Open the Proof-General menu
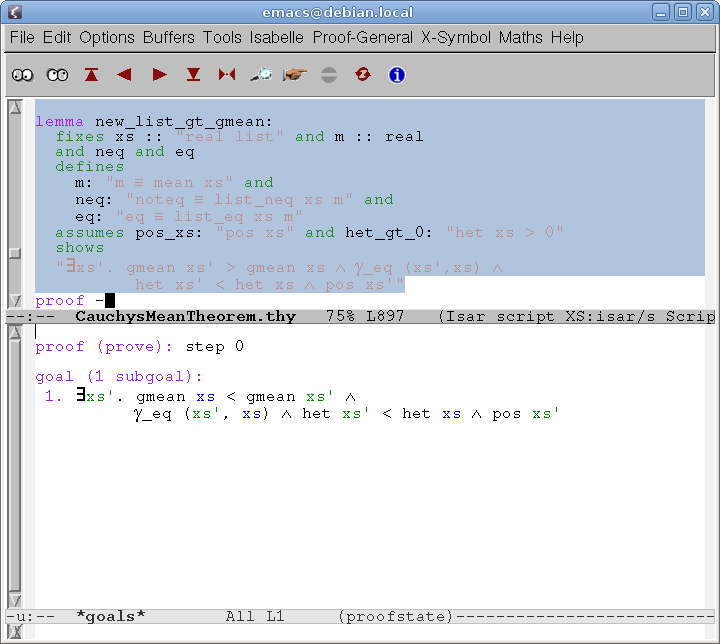Screen dimensions: 720x644 coord(362,38)
